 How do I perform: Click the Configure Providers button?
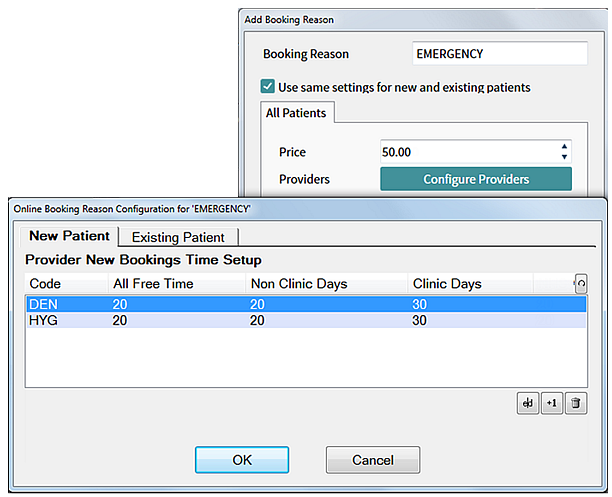[476, 179]
